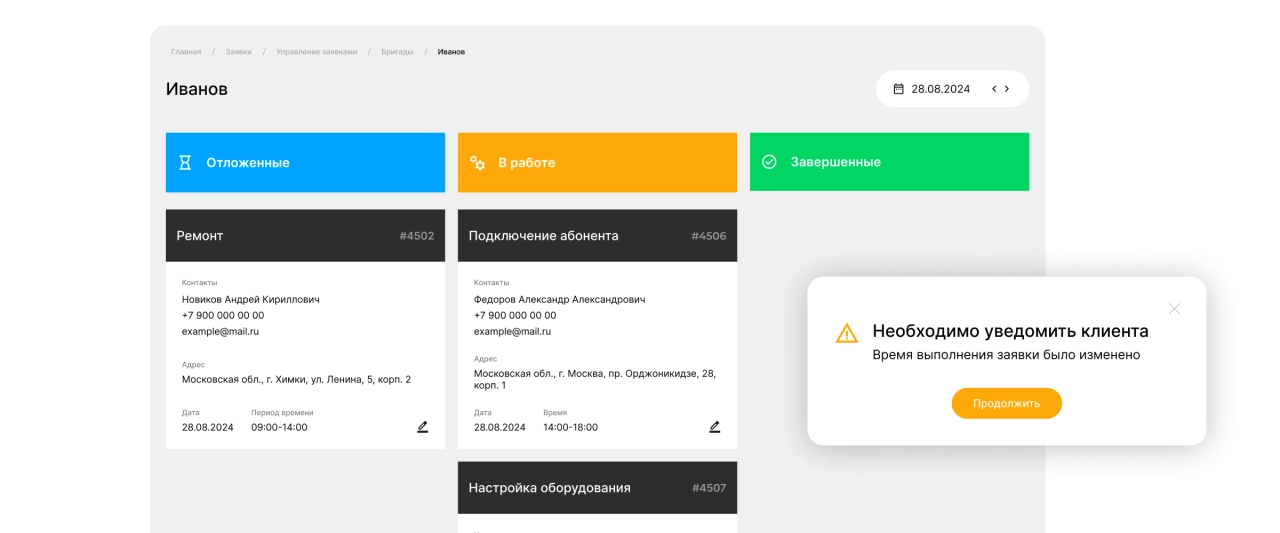Viewport: 1280px width, 533px height.
Task: Go to the previous date arrow
Action: click(x=994, y=89)
